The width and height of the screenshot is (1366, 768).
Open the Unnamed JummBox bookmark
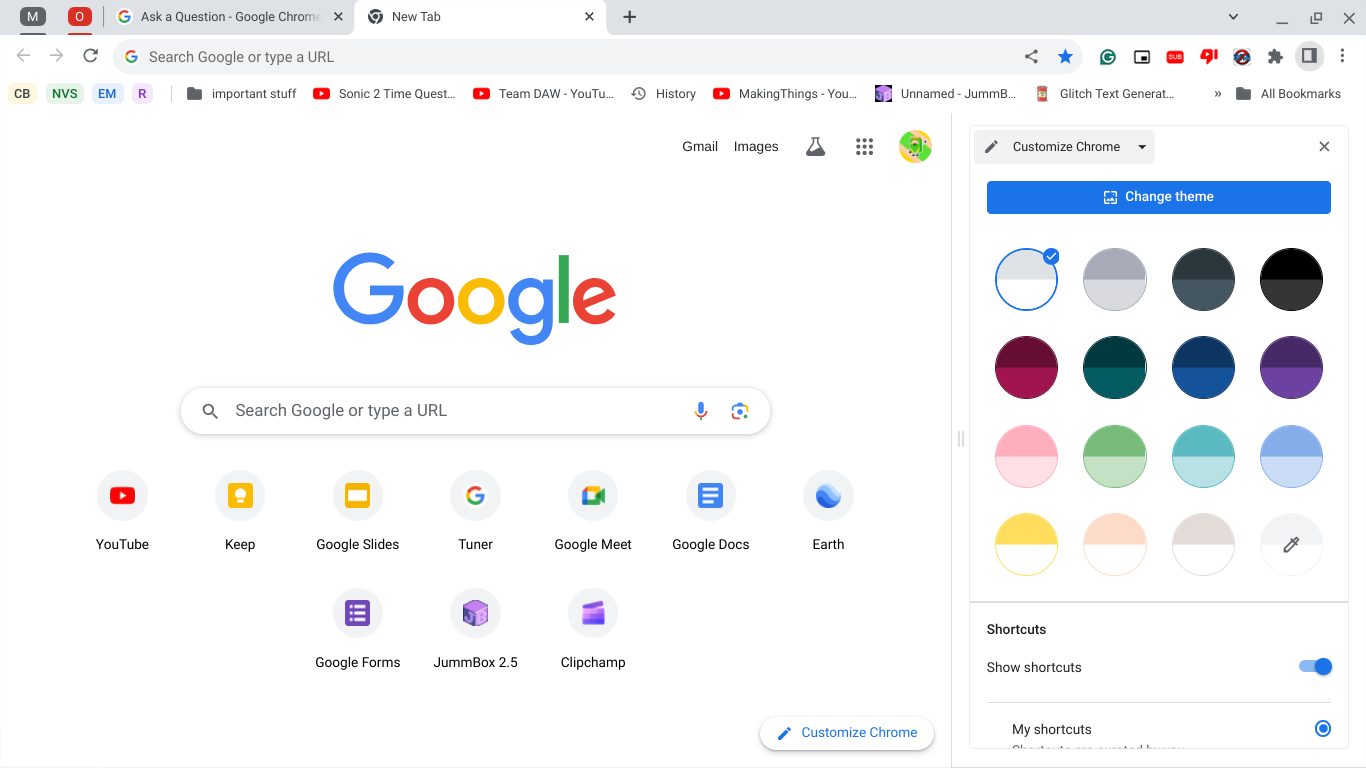(x=946, y=94)
